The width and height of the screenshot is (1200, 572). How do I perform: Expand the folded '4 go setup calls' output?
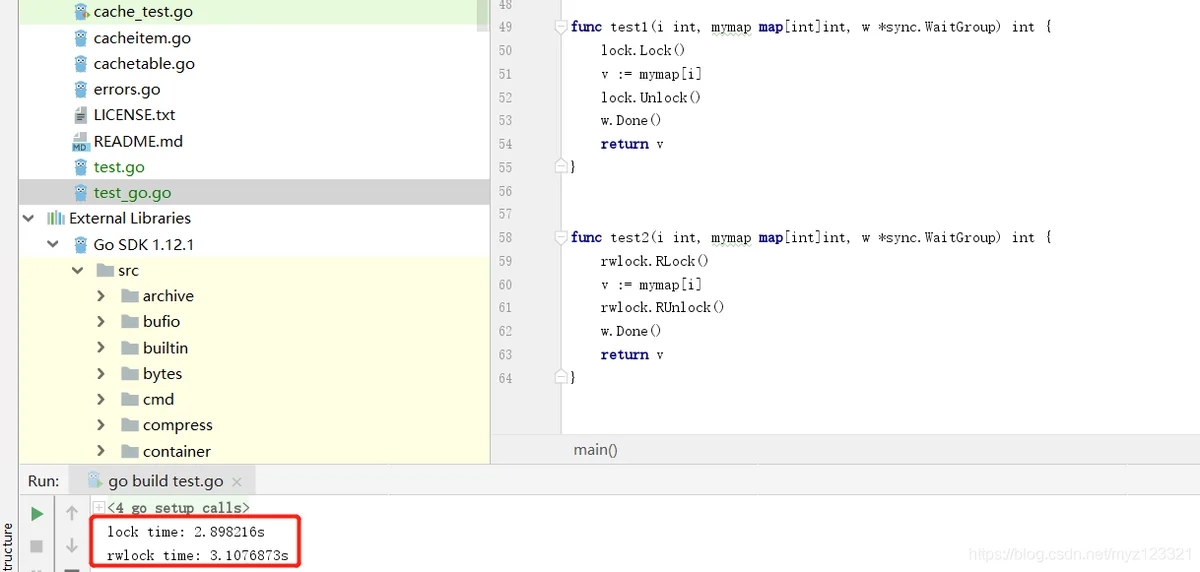tap(99, 507)
